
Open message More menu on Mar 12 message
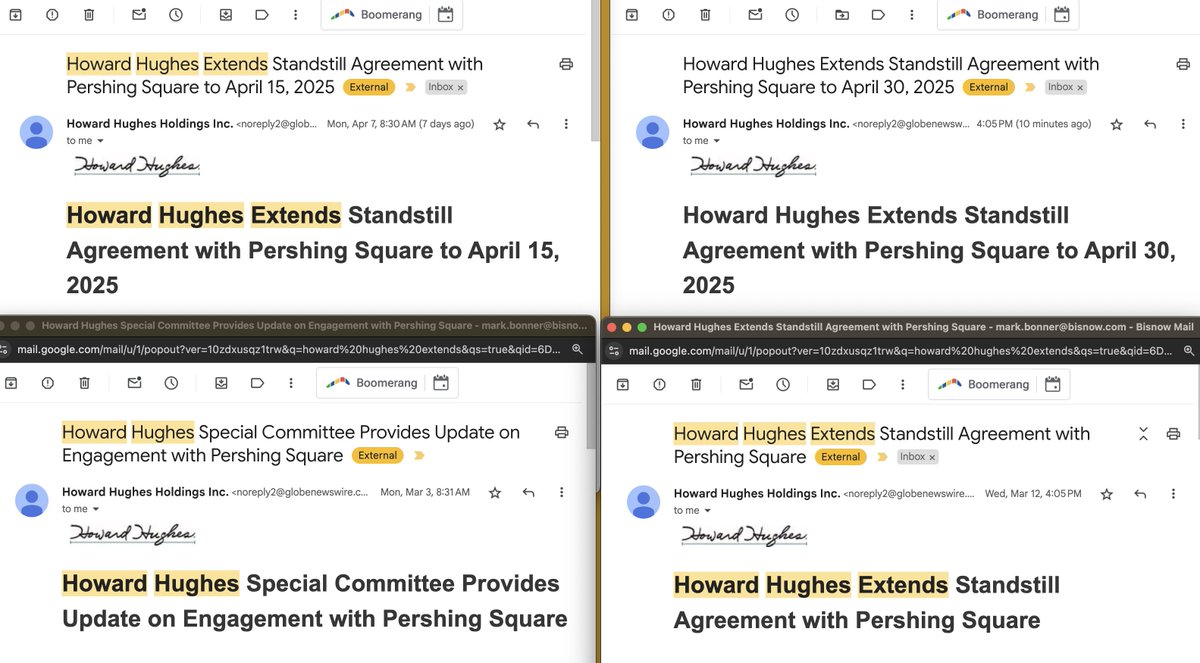point(1174,494)
